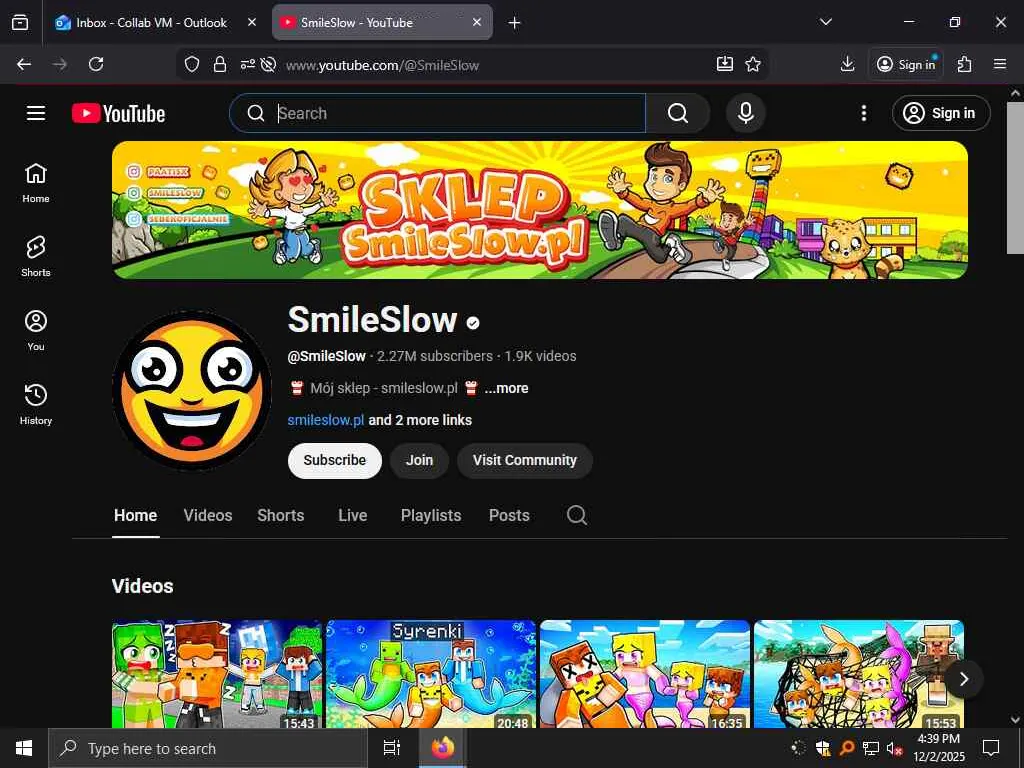Screen dimensions: 1024x768
Task: Select channel Home tab
Action: click(136, 515)
